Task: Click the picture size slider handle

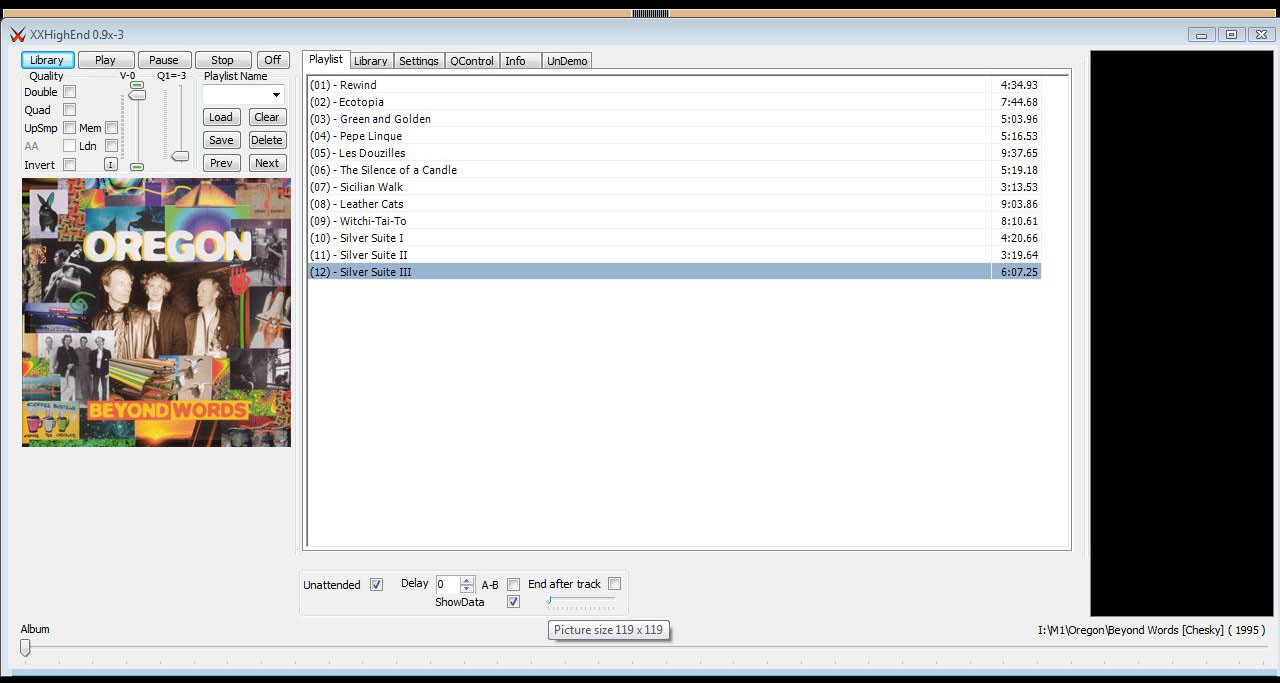Action: pyautogui.click(x=549, y=600)
